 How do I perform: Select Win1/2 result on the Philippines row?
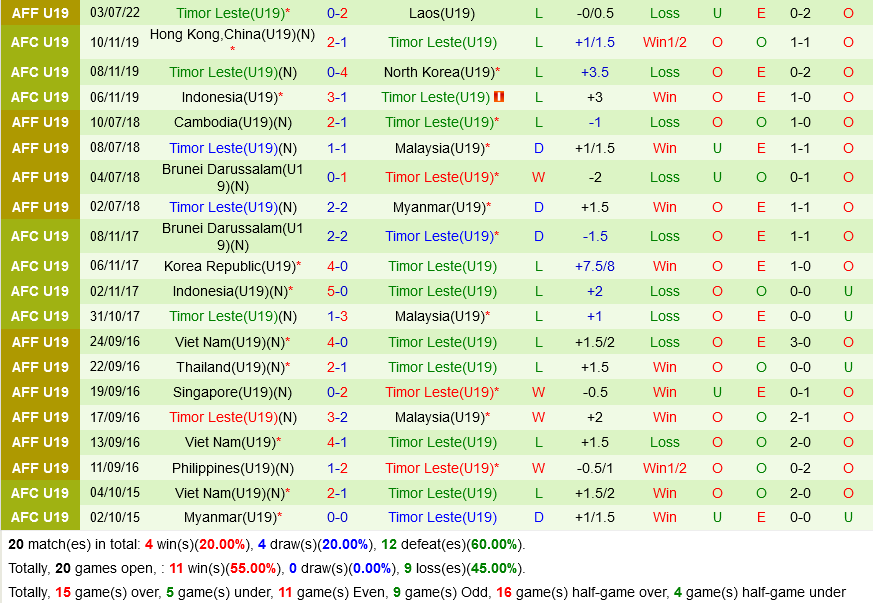point(665,468)
